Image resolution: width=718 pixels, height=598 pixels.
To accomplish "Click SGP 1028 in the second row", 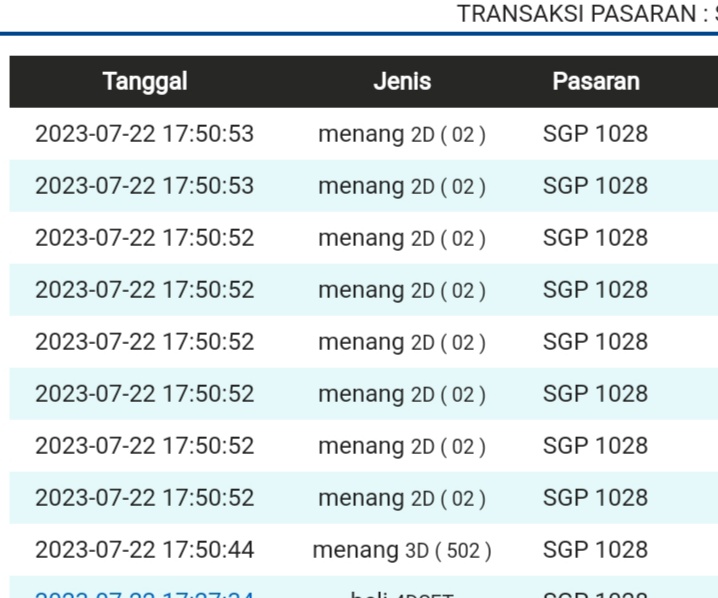I will point(596,186).
